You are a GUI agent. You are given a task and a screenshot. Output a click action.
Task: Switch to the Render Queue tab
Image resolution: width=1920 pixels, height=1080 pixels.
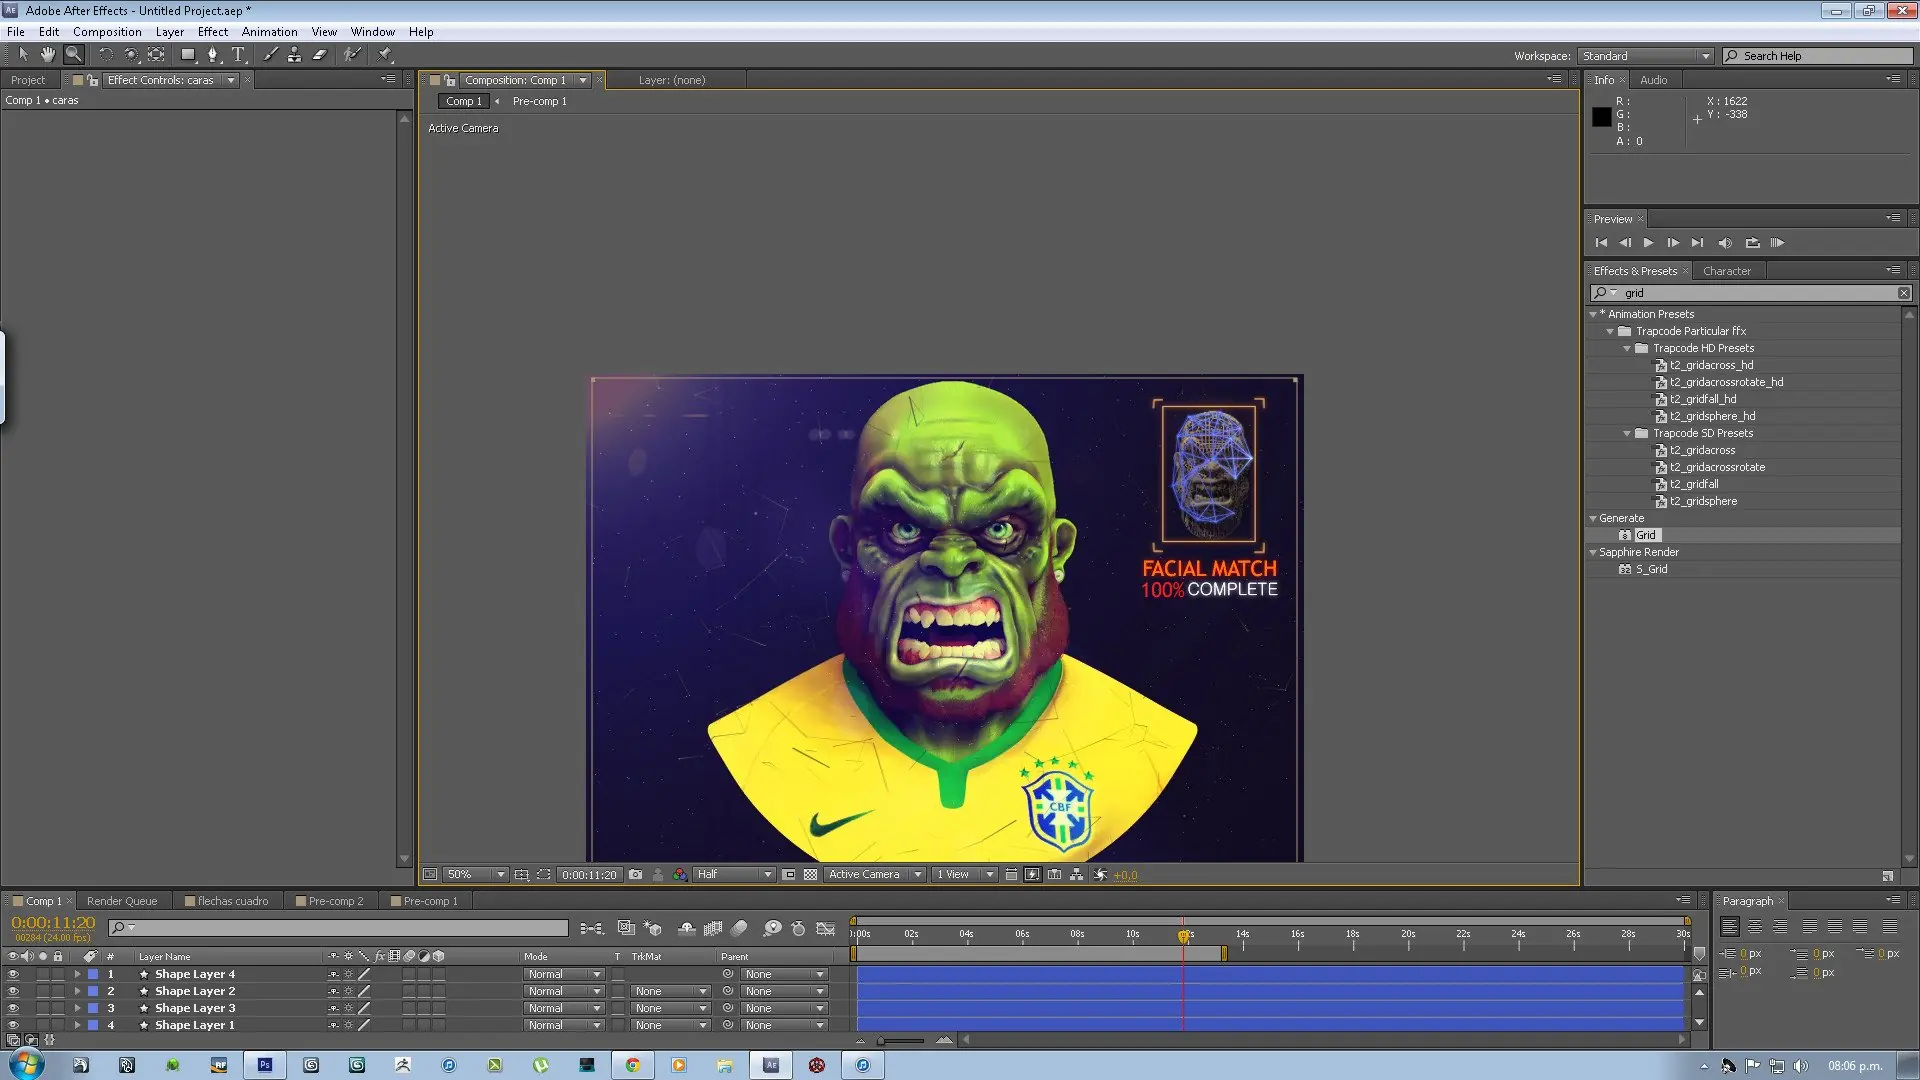[x=122, y=902]
